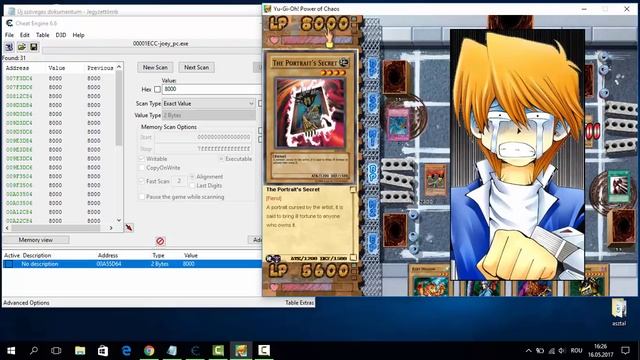Open taskbar search magnifier
Image resolution: width=640 pixels, height=360 pixels.
coord(34,351)
